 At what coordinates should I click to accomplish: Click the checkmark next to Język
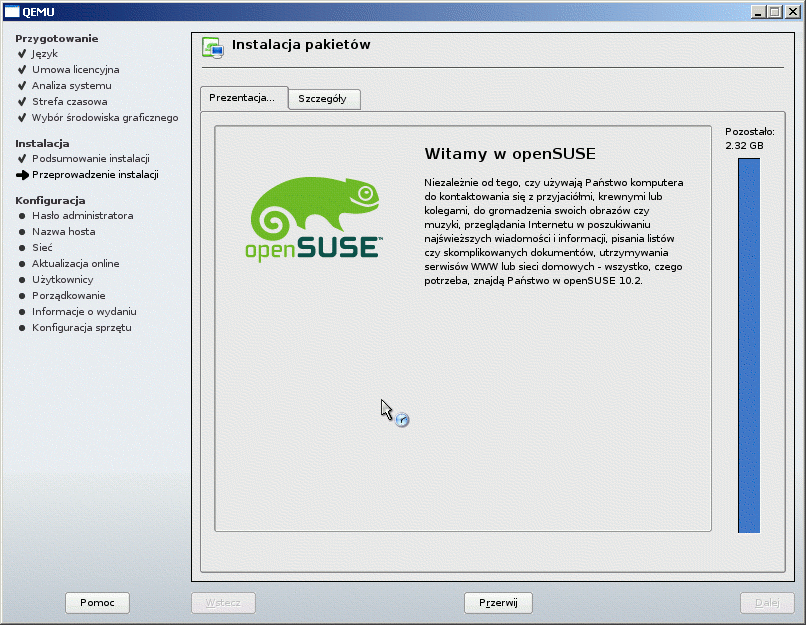(21, 54)
